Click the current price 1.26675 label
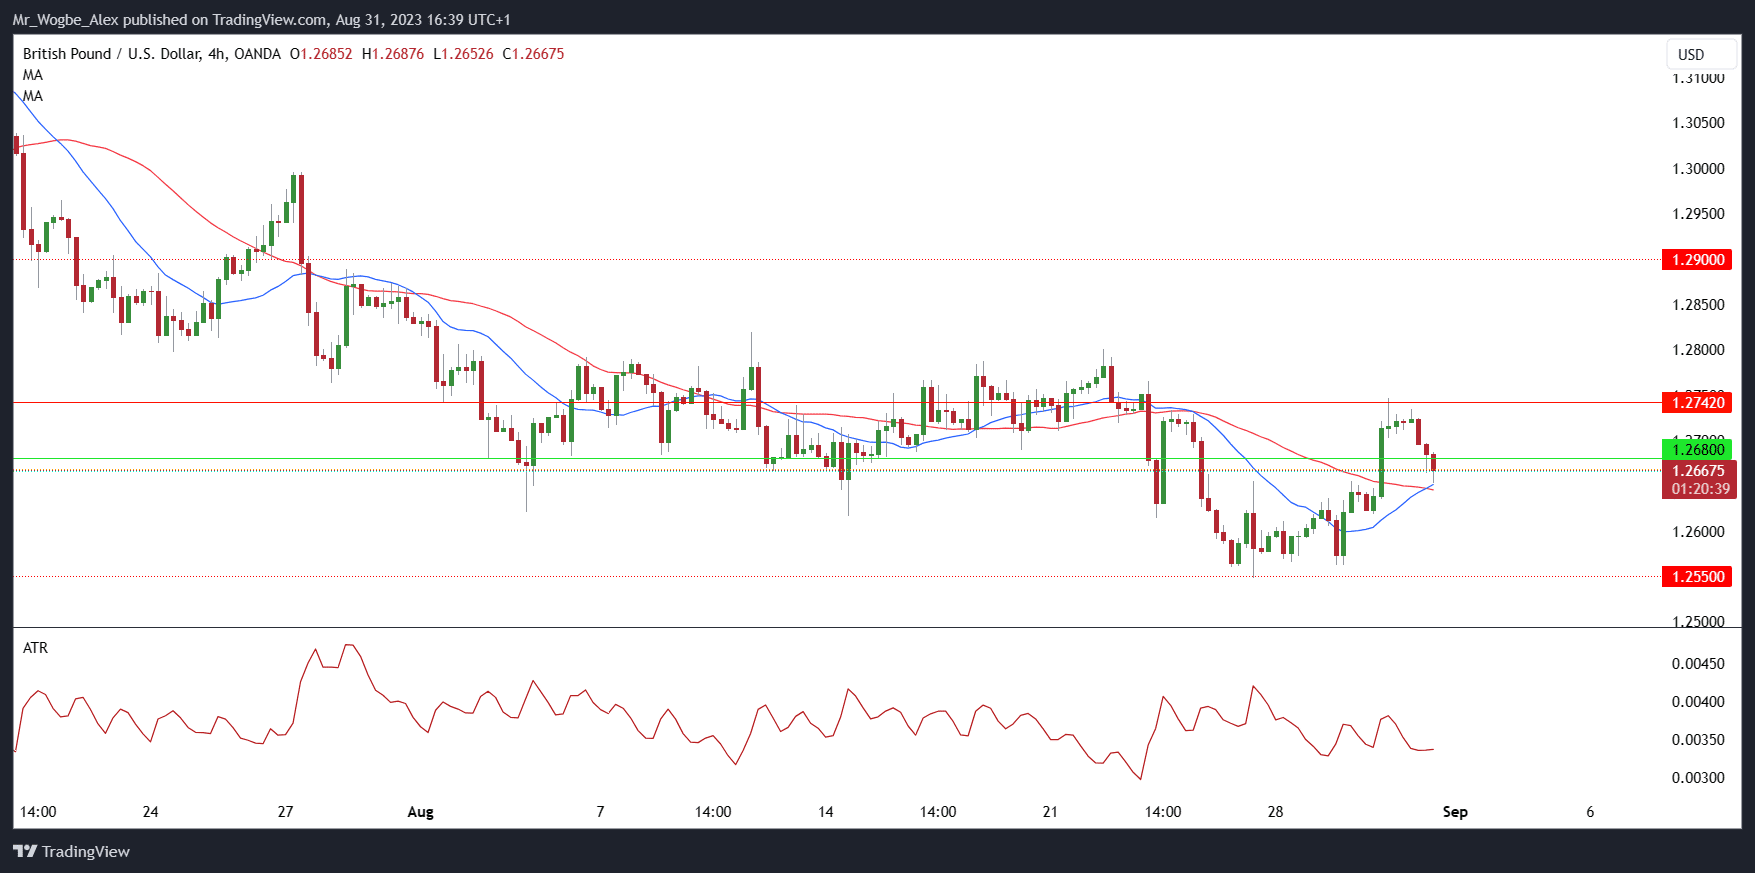The image size is (1755, 873). tap(1699, 471)
